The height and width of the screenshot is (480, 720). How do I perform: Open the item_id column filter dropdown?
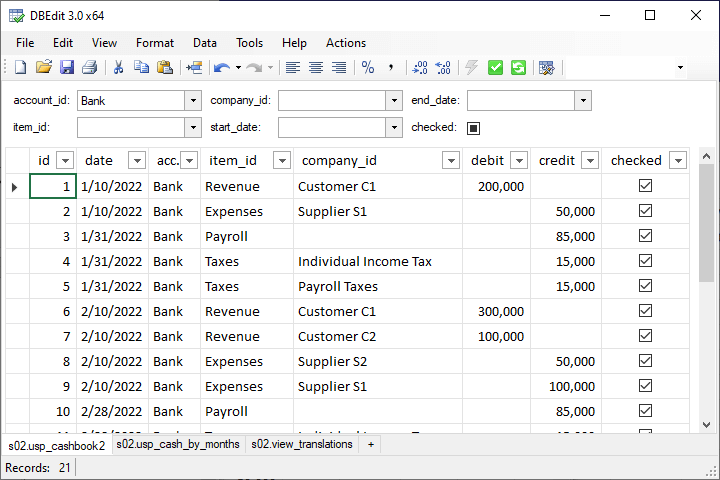(x=281, y=160)
